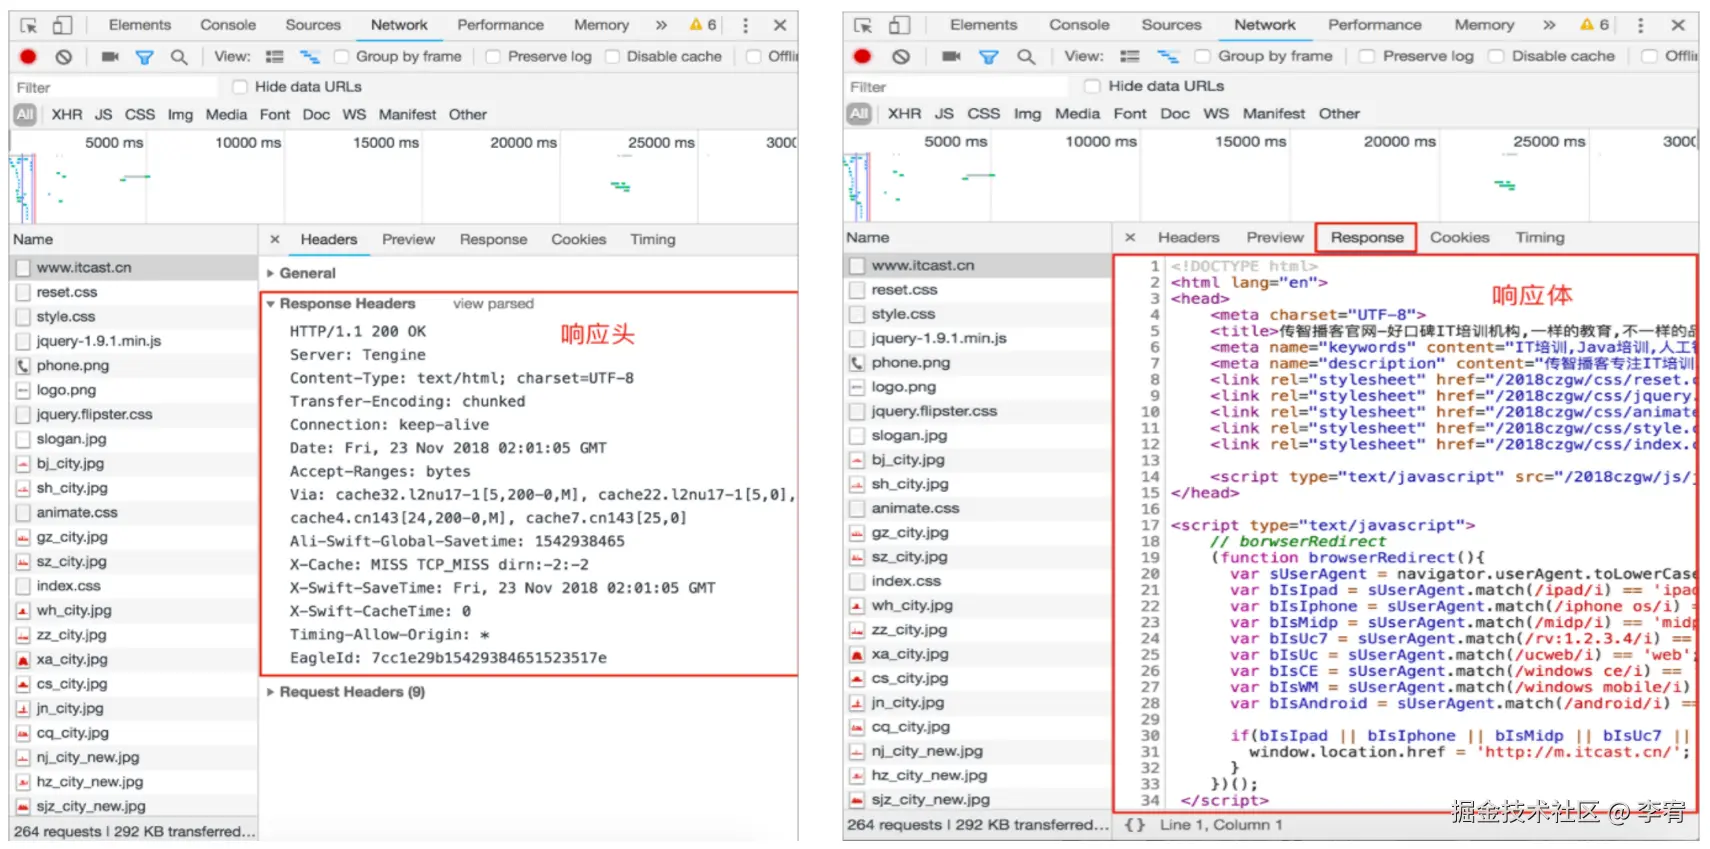Screen dimensions: 1710x849
Task: Toggle the filter funnel icon in right DevTools
Action: click(x=988, y=57)
